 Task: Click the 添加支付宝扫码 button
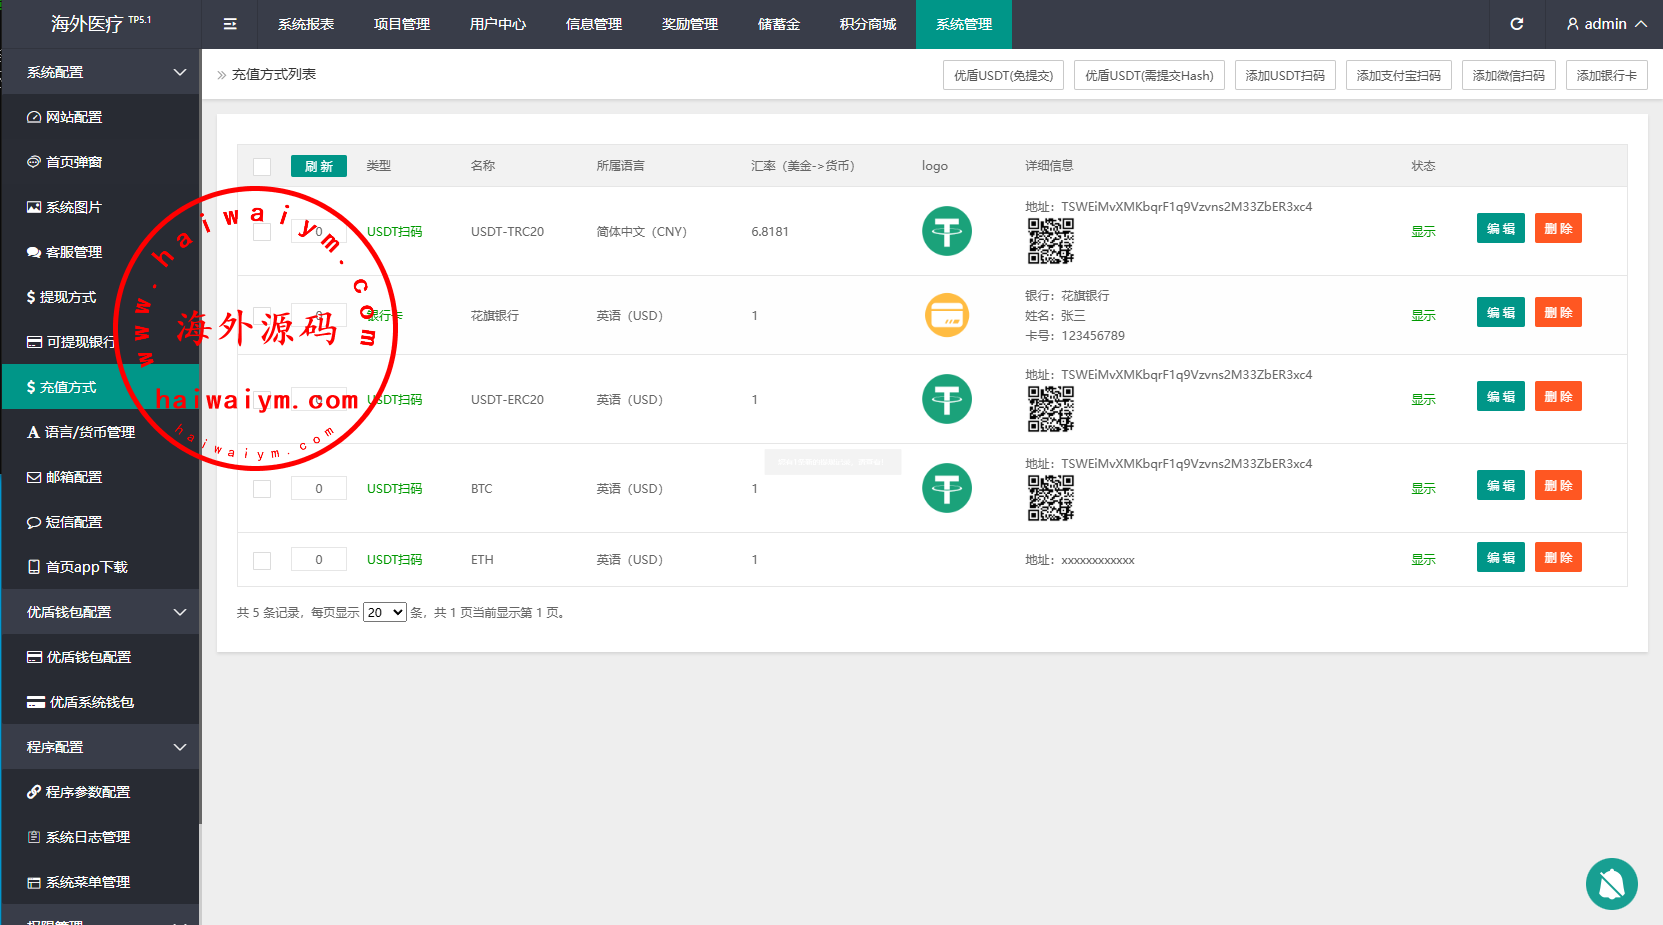point(1398,75)
